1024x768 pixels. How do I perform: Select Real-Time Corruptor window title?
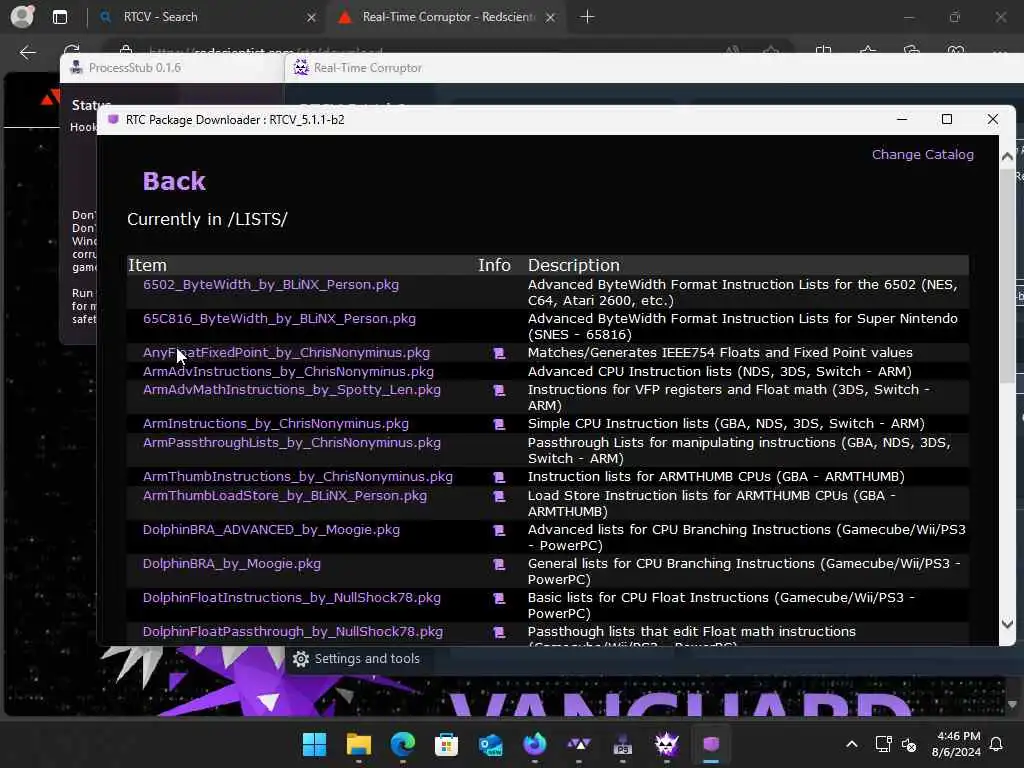368,68
